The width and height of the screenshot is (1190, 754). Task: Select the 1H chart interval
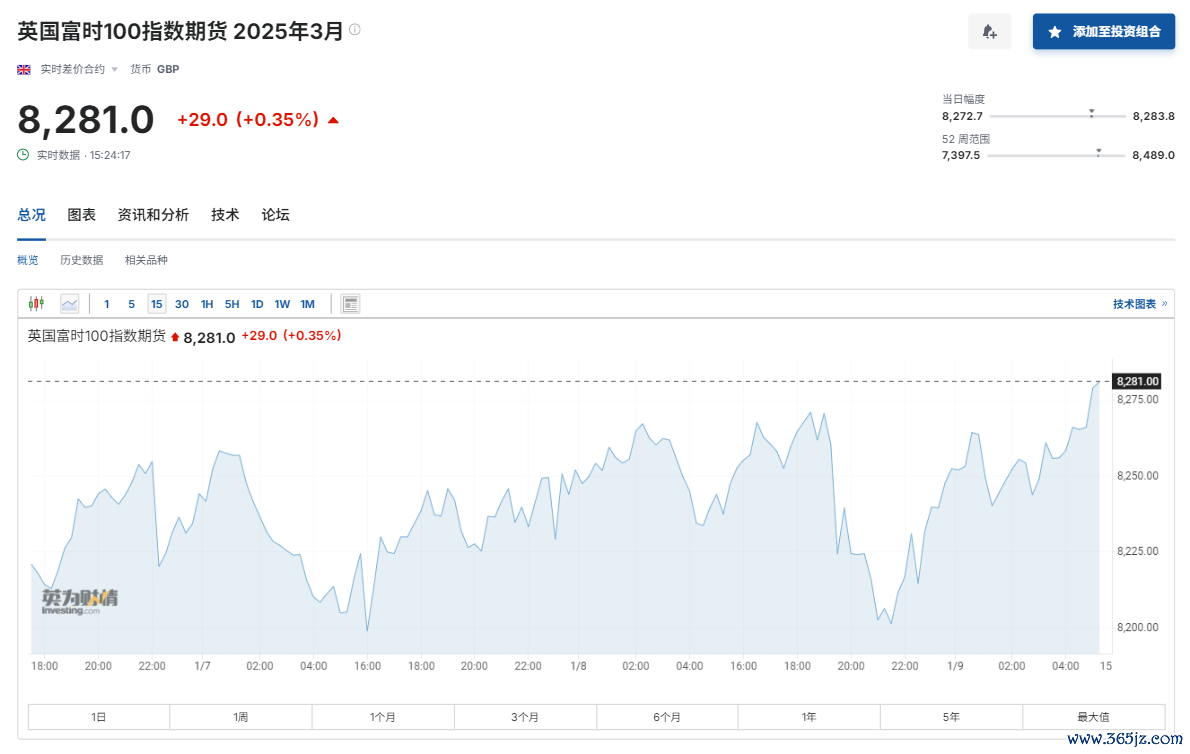click(x=206, y=304)
